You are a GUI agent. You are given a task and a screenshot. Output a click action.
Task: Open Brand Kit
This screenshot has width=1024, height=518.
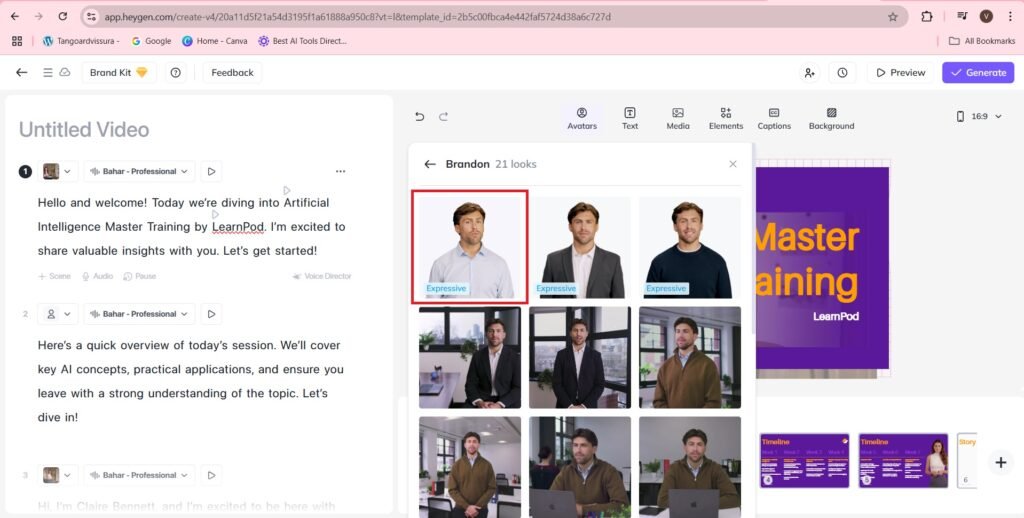[x=119, y=73]
